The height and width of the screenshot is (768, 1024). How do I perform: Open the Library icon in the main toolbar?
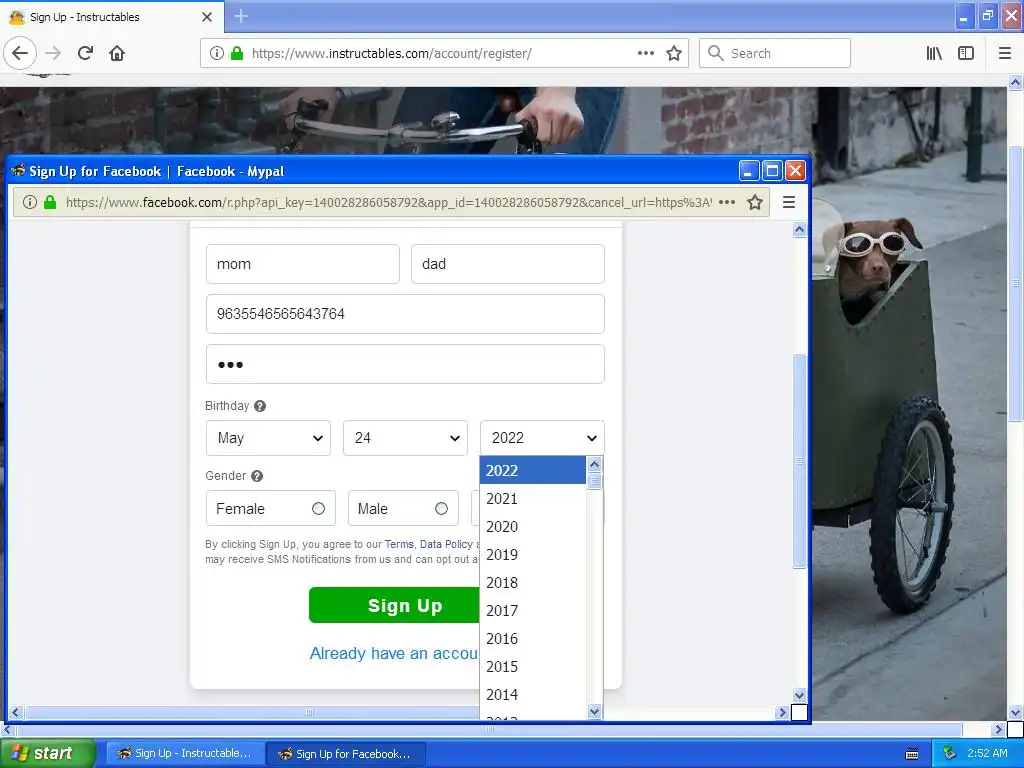[934, 53]
